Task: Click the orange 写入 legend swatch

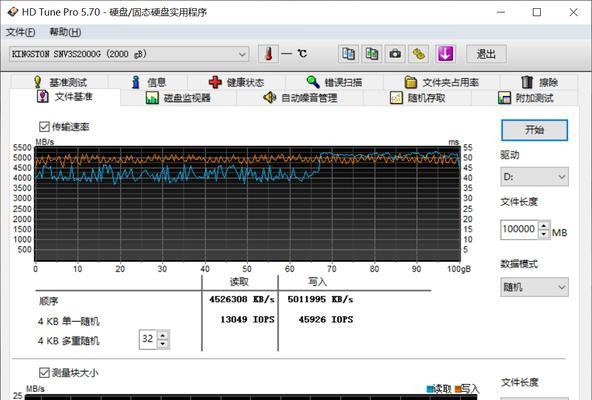Action: (x=458, y=389)
